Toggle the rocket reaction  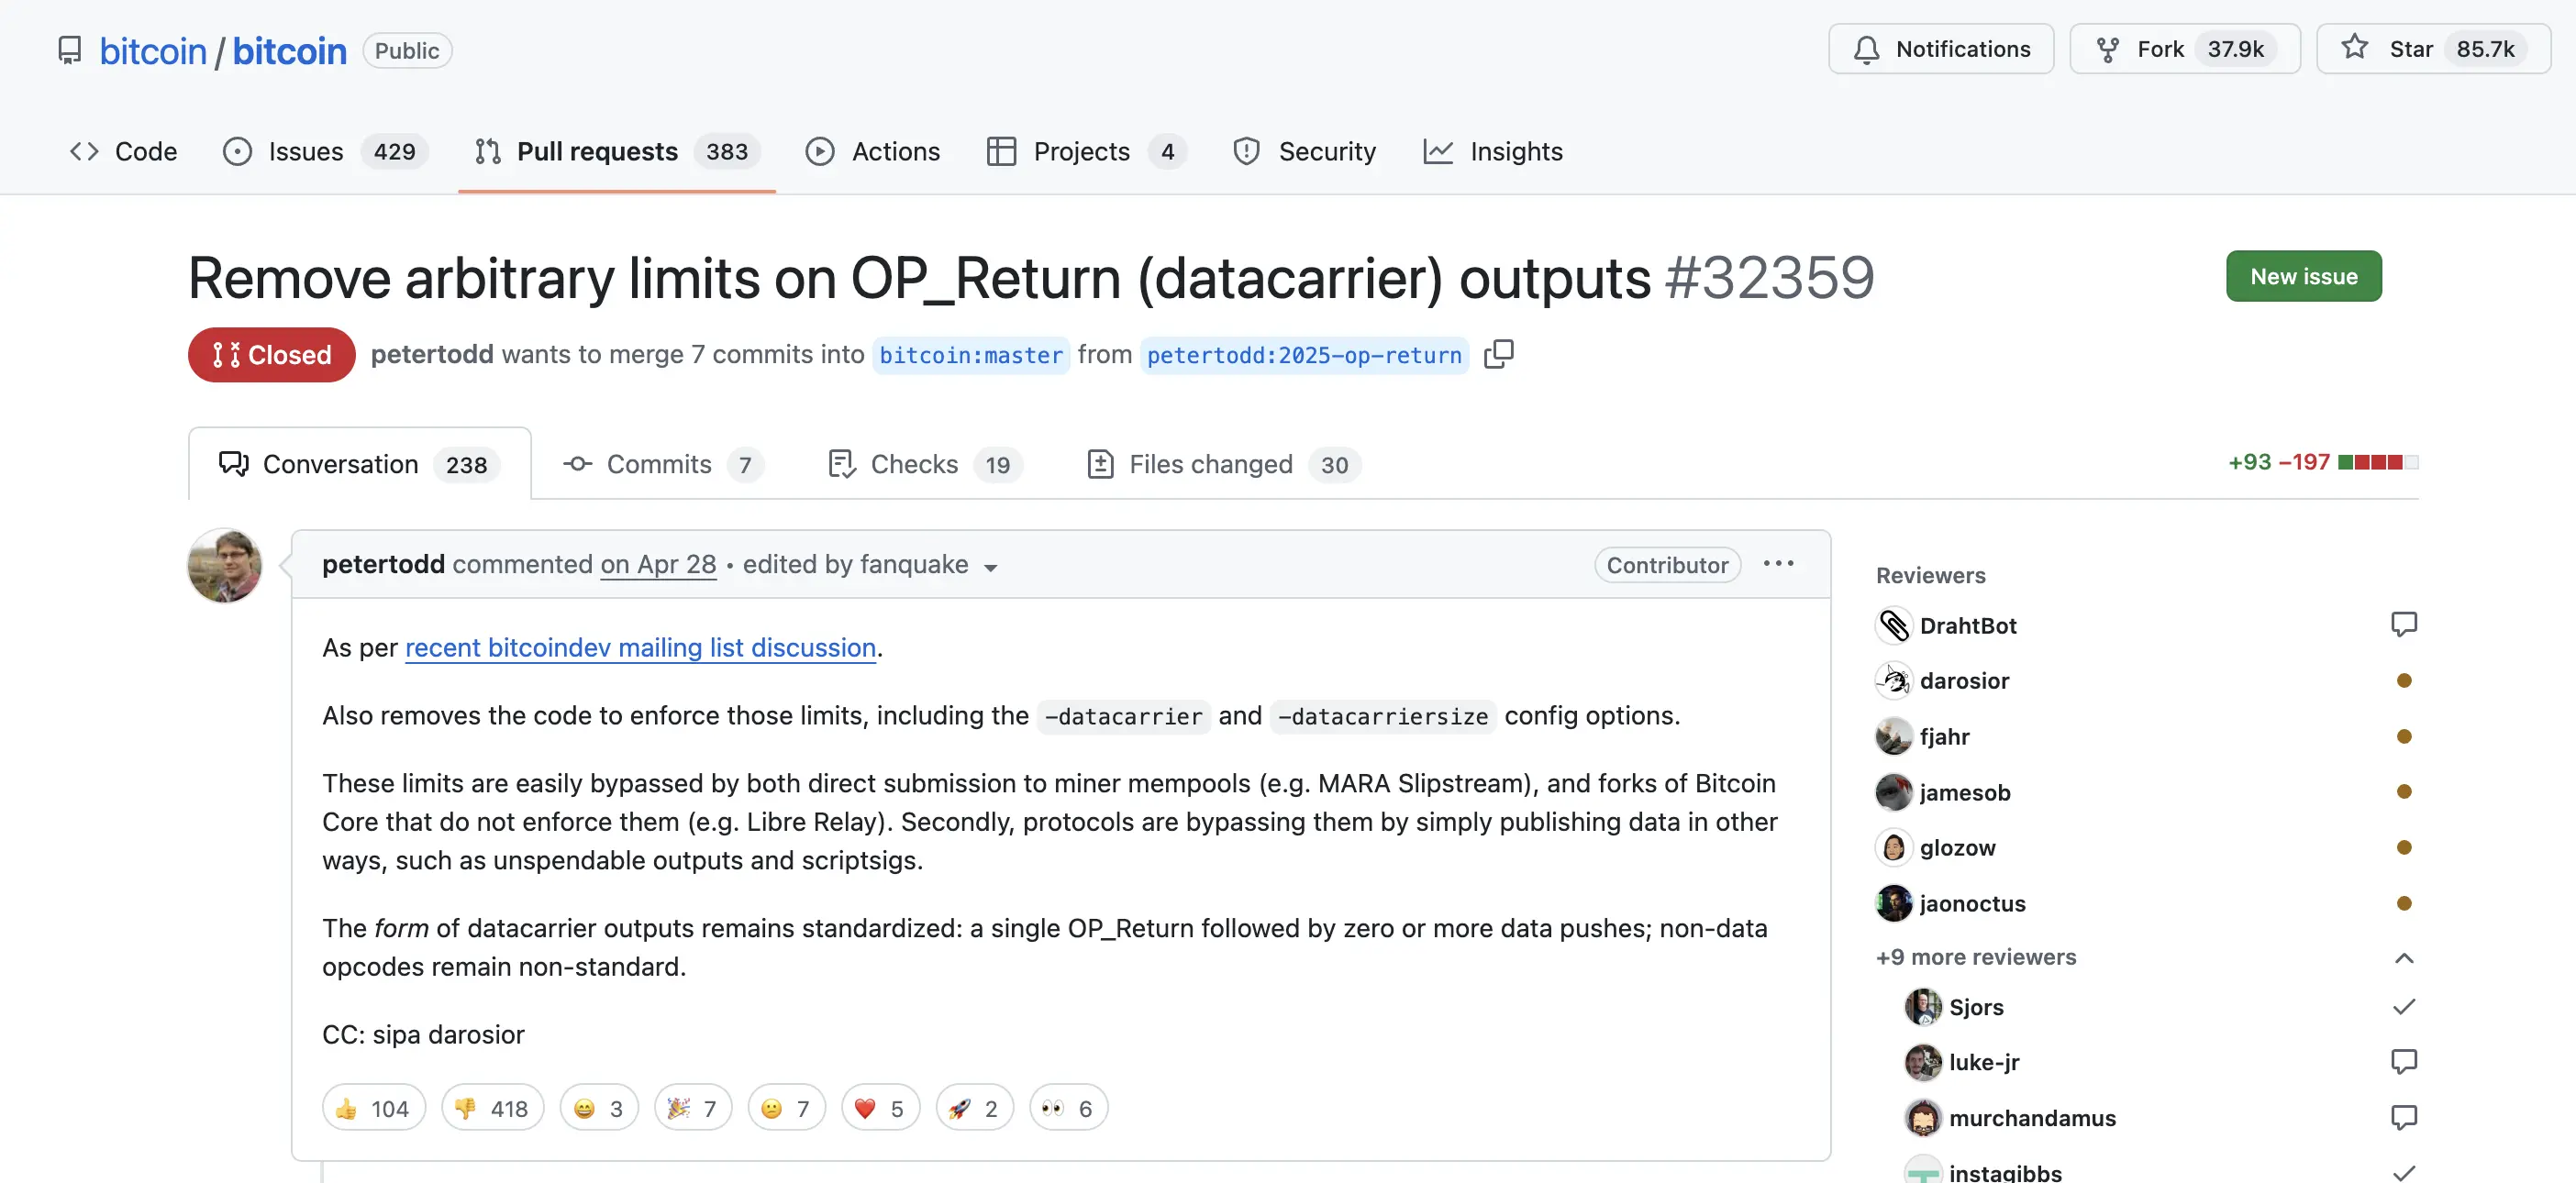[973, 1108]
